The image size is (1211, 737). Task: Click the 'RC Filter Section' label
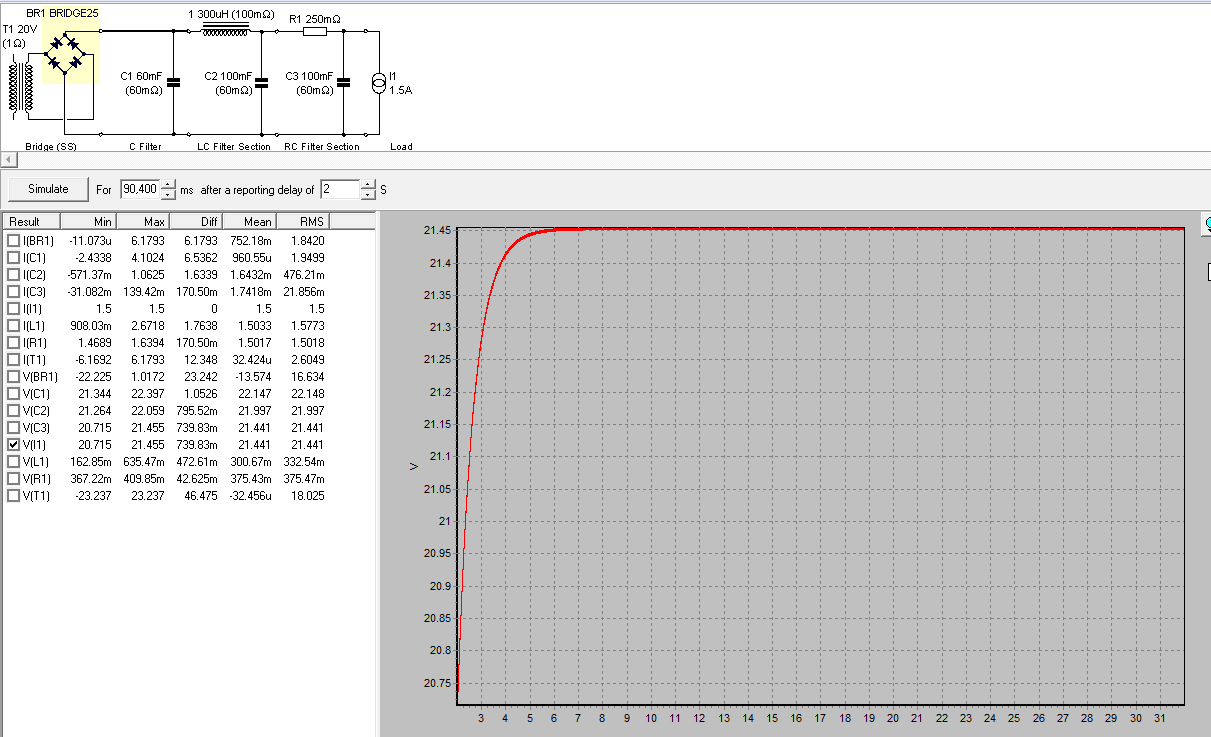[321, 146]
